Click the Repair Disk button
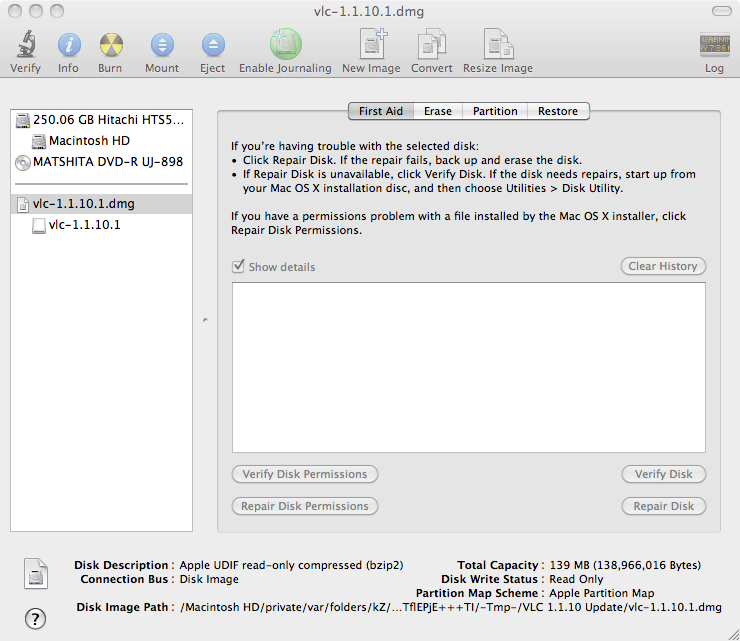Image resolution: width=740 pixels, height=641 pixels. click(664, 506)
